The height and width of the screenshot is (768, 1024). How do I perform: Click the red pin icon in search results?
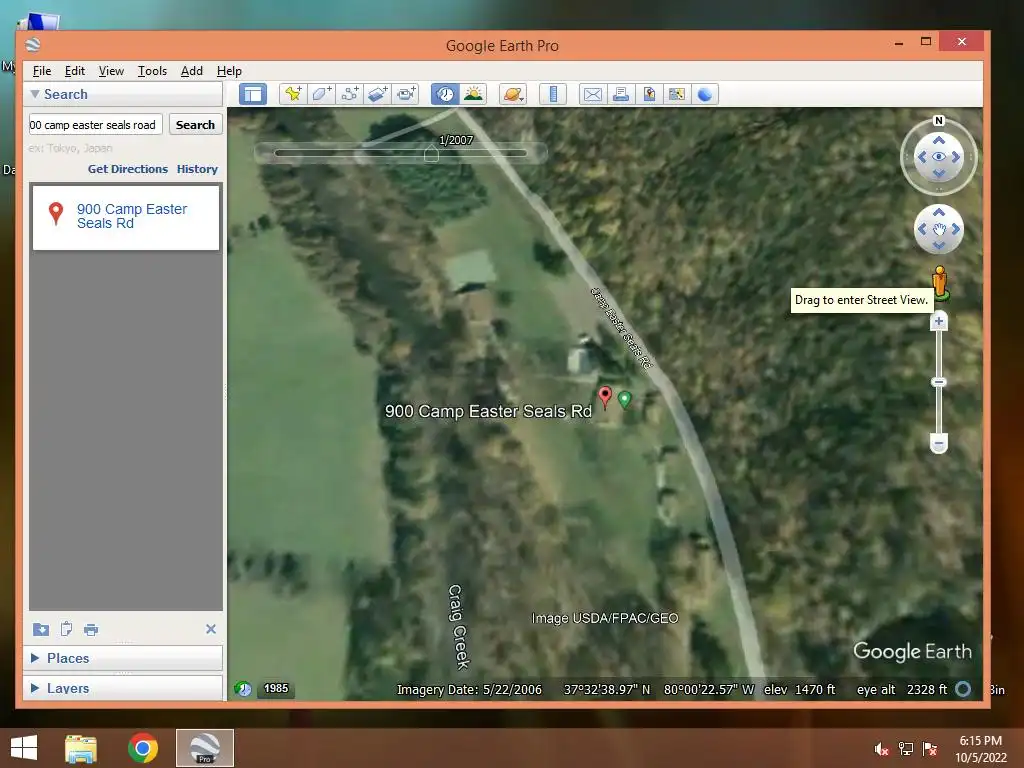point(56,214)
